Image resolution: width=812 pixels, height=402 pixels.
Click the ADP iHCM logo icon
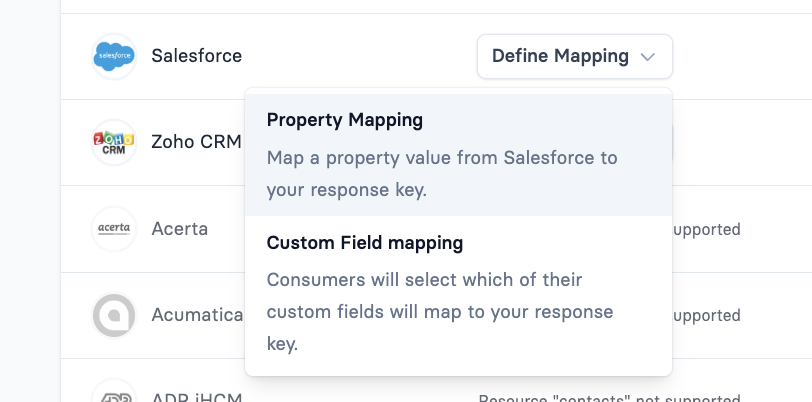click(x=113, y=392)
